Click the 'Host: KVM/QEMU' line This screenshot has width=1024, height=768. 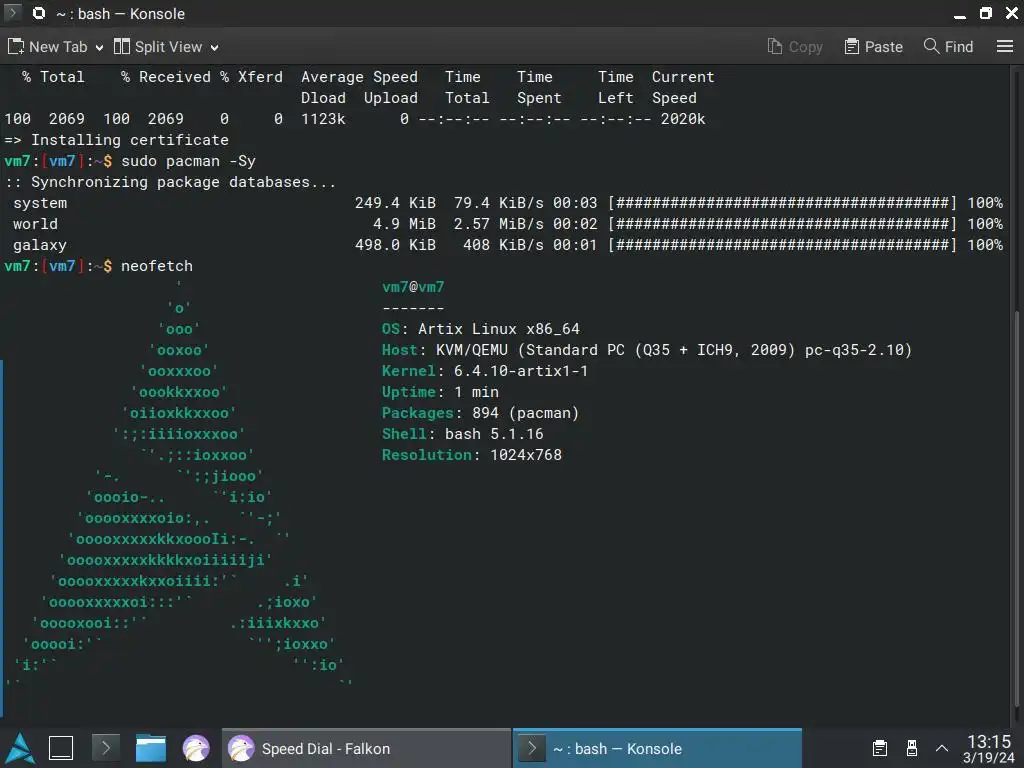point(647,350)
